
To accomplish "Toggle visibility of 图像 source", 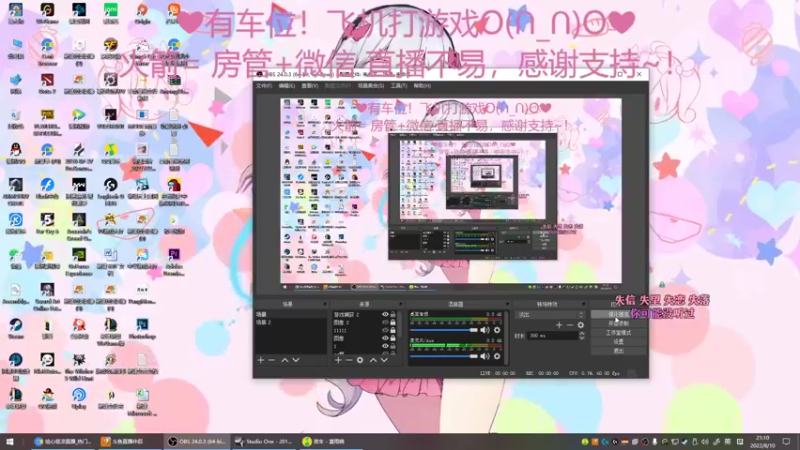I will 385,338.
